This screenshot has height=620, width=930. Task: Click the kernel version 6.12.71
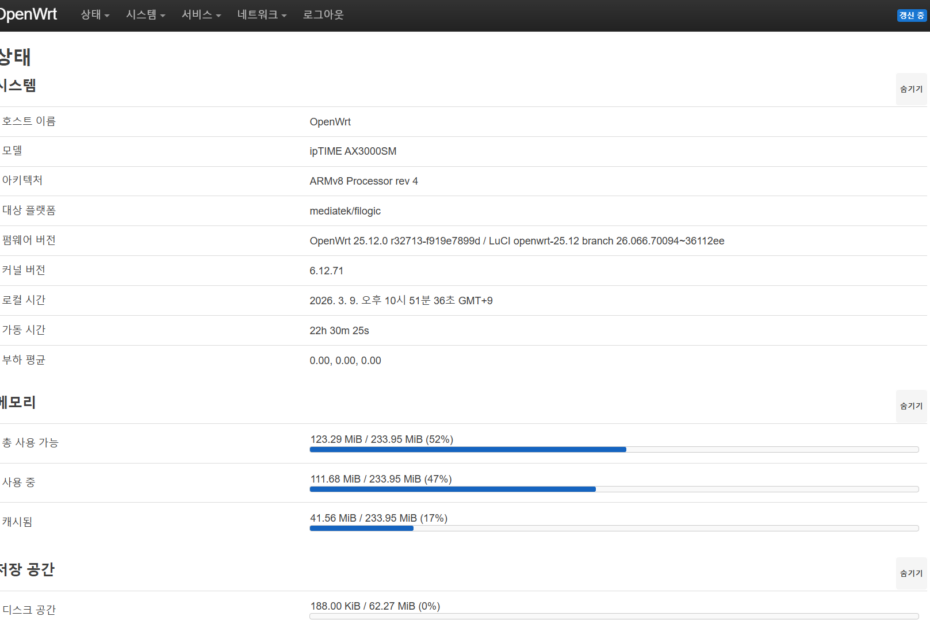(327, 270)
